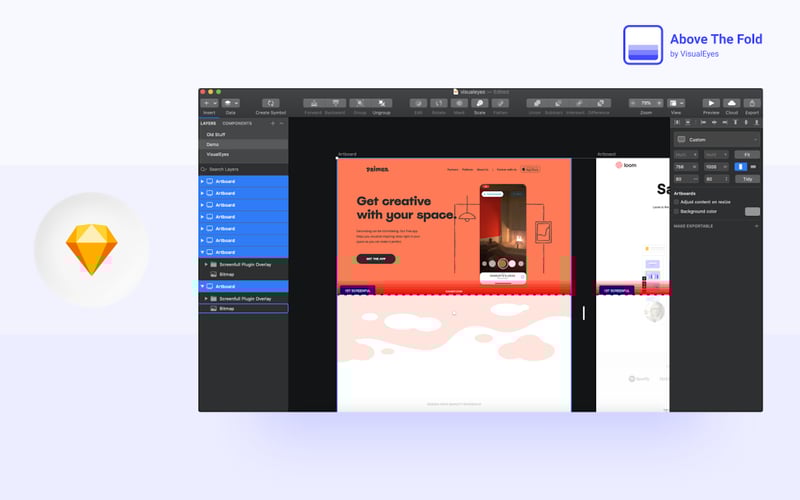Open the Data toolbar tool
800x500 pixels.
point(231,103)
